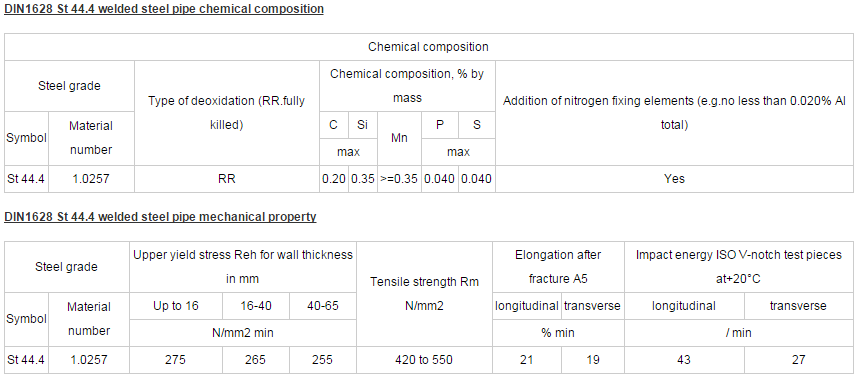The width and height of the screenshot is (857, 378).
Task: Click the 'Up to 16' thickness header
Action: [176, 306]
